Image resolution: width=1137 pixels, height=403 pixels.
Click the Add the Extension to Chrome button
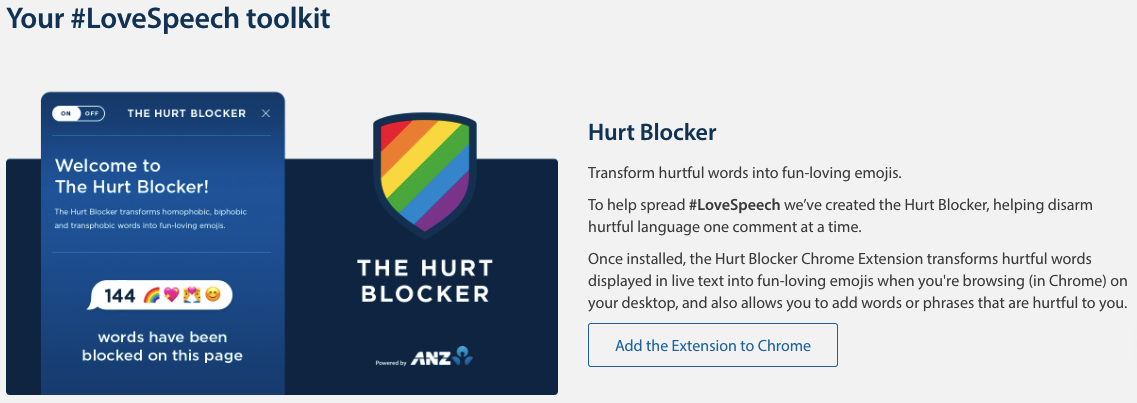coord(712,345)
